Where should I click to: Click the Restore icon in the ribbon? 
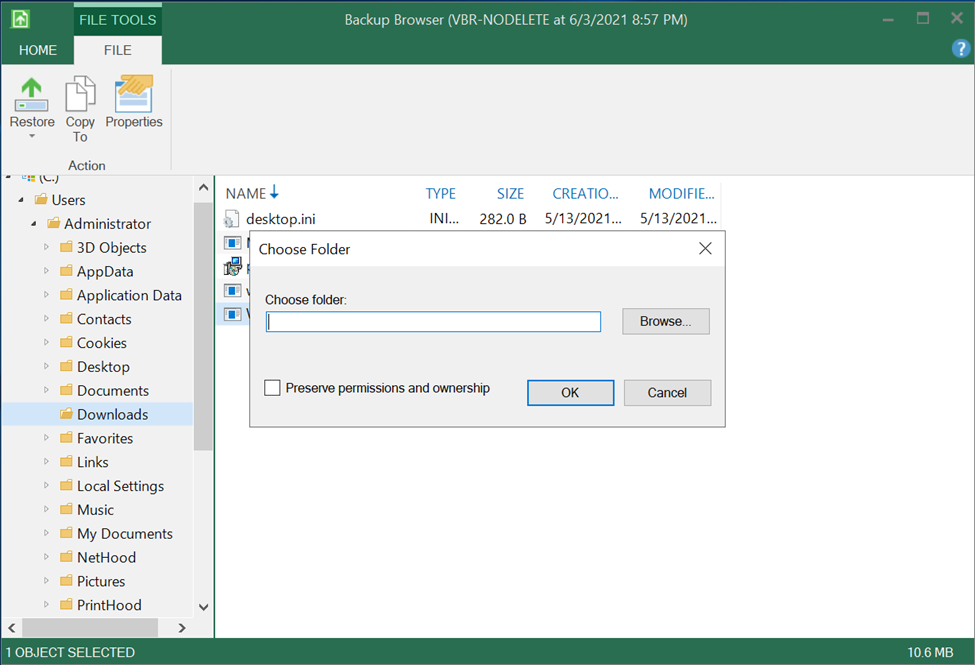(32, 94)
